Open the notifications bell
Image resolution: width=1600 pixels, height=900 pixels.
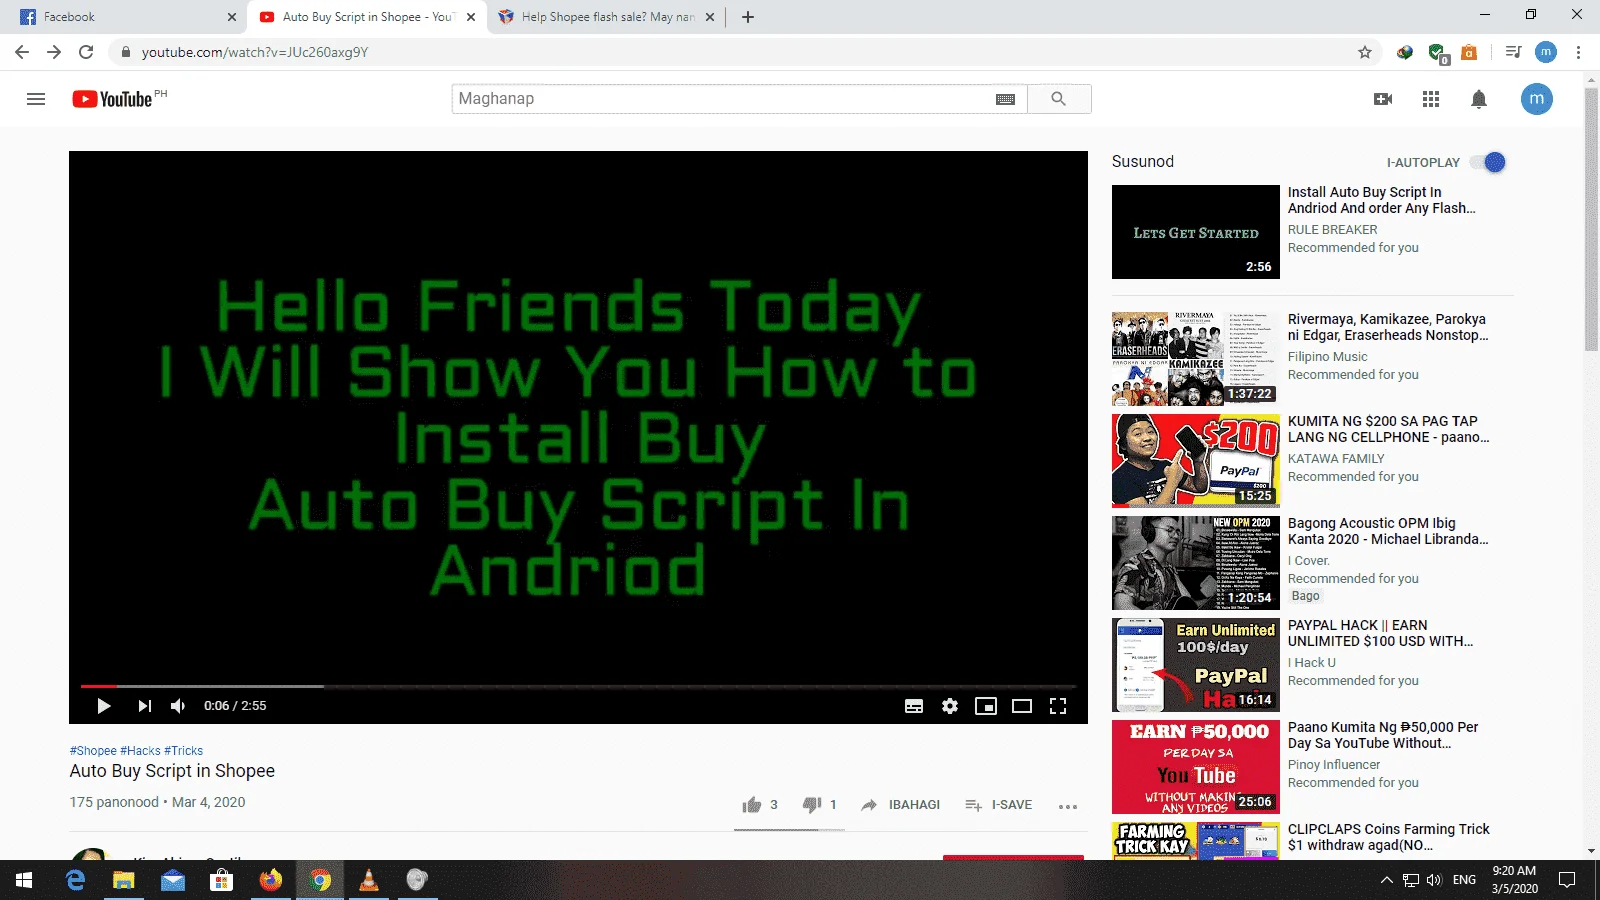[1479, 99]
